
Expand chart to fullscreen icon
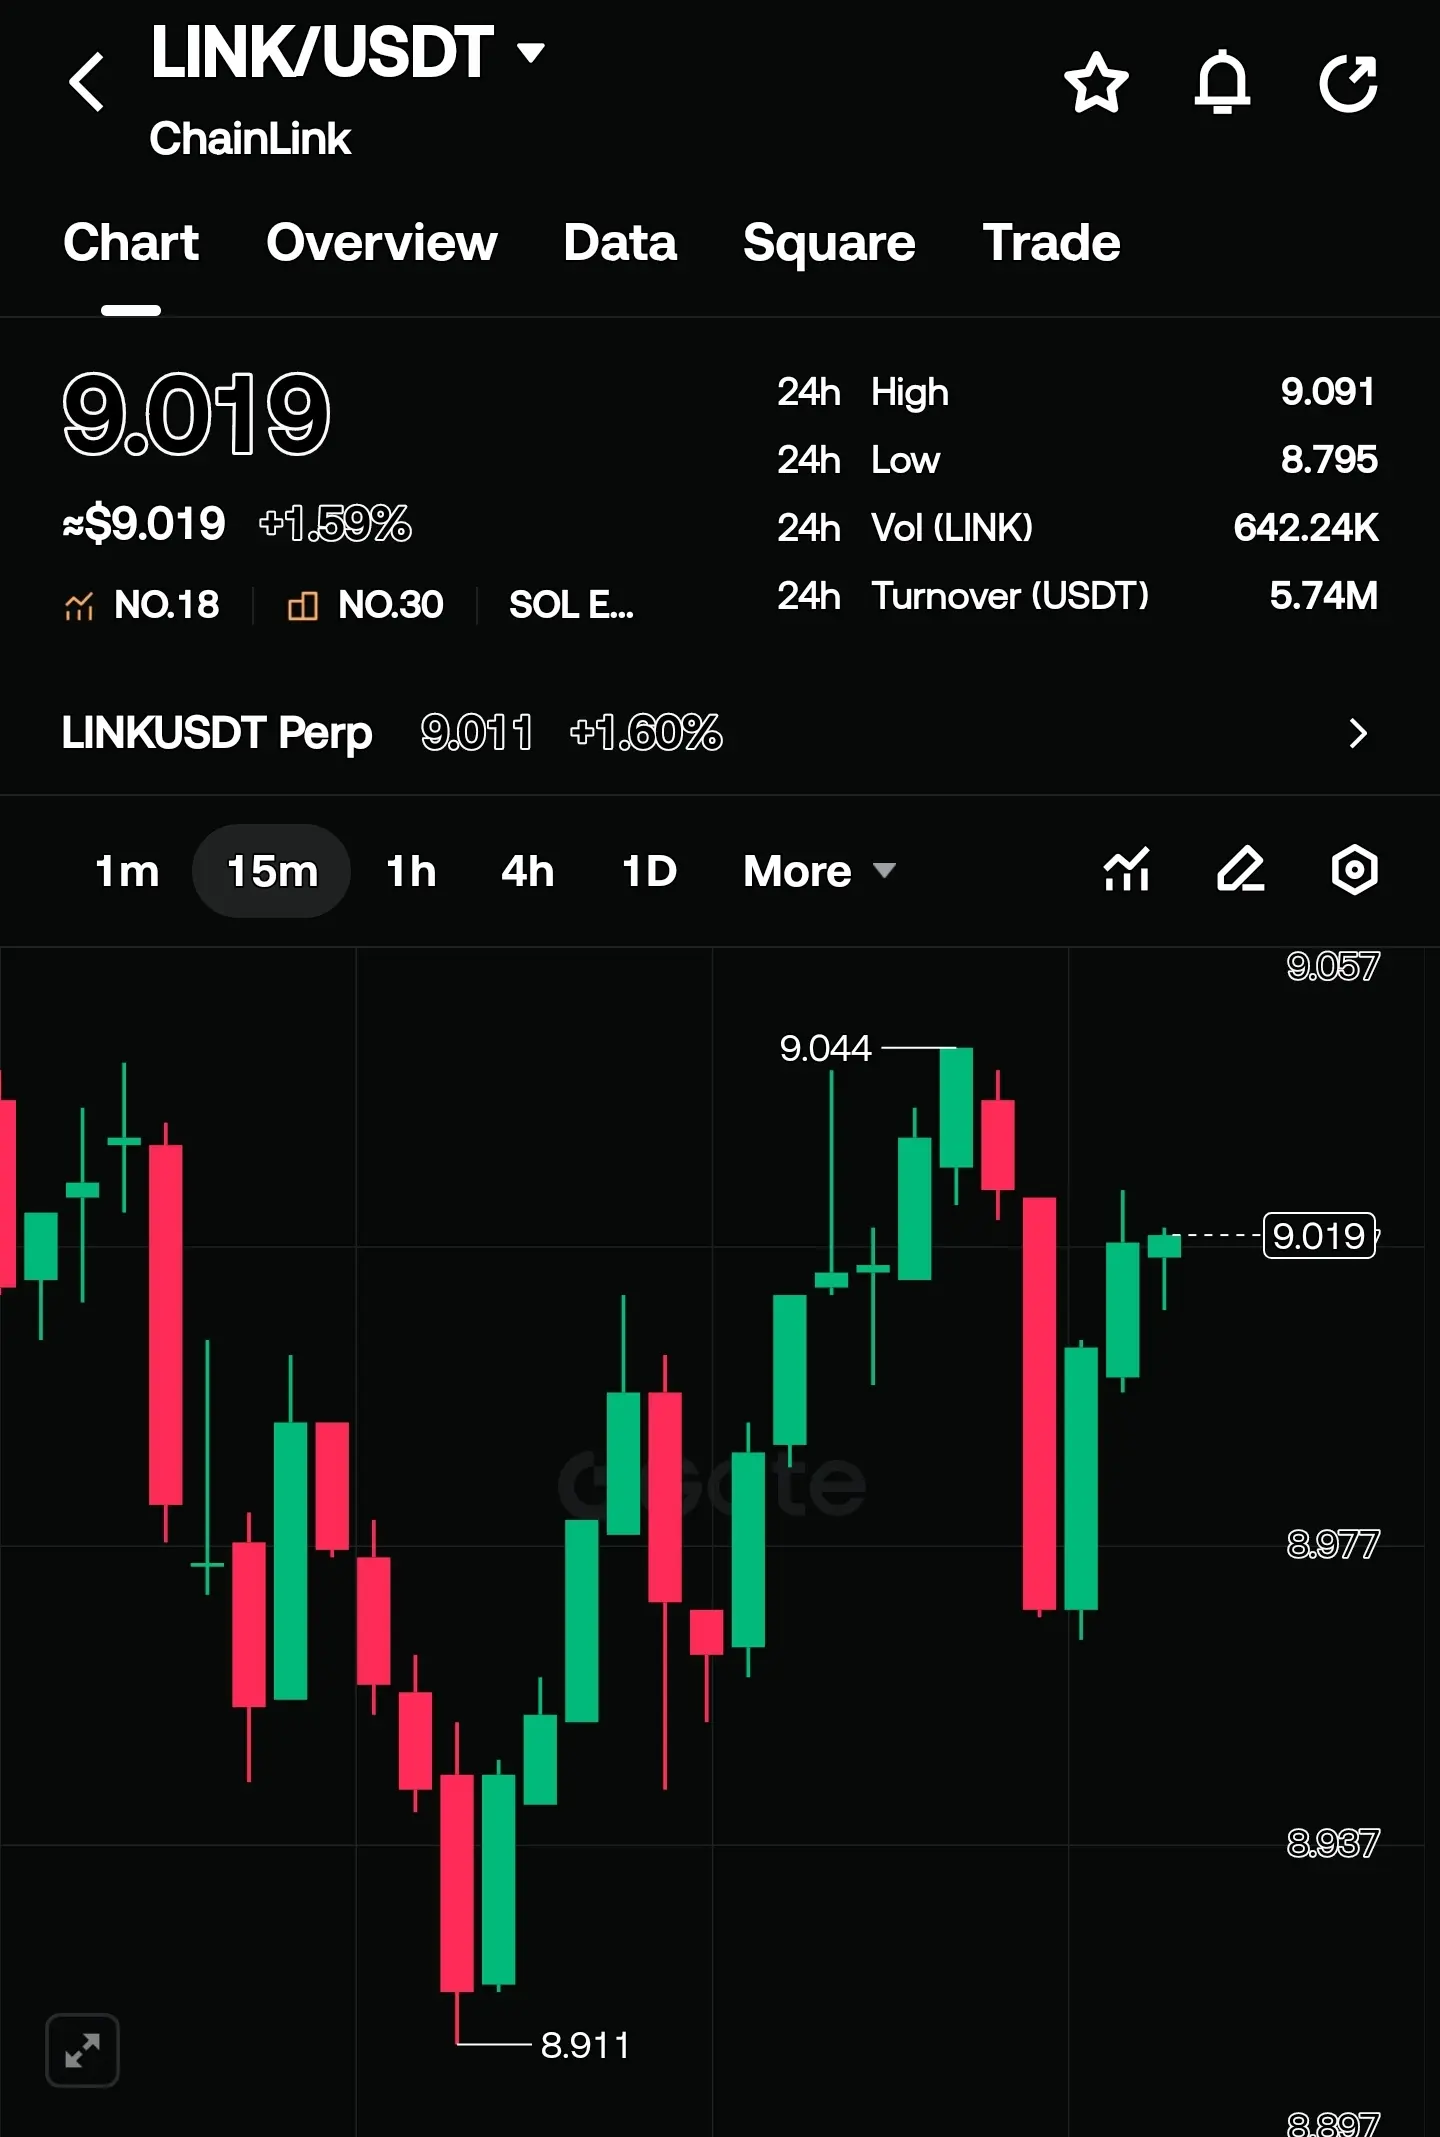[82, 2051]
